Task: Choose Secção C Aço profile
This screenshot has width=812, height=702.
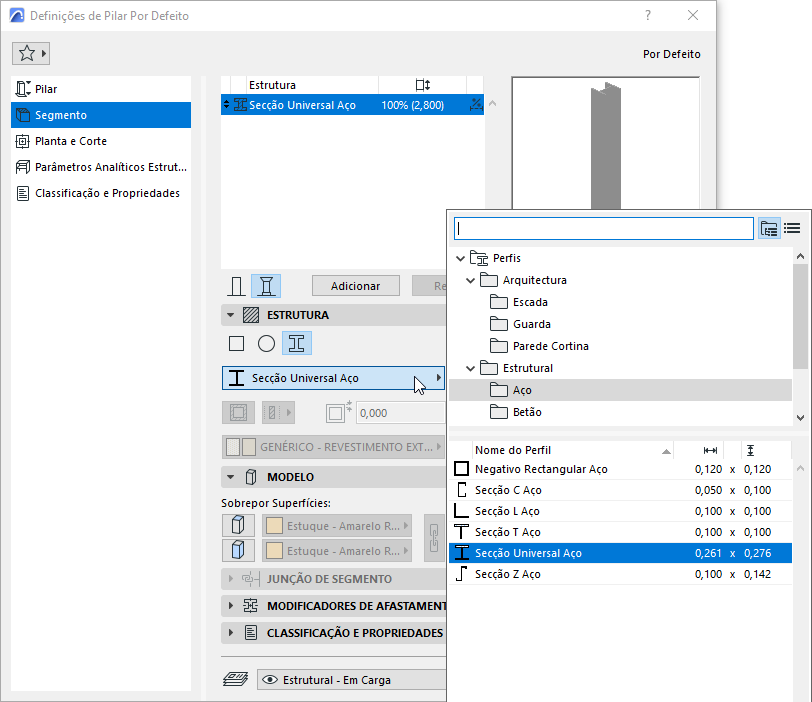Action: [x=620, y=490]
